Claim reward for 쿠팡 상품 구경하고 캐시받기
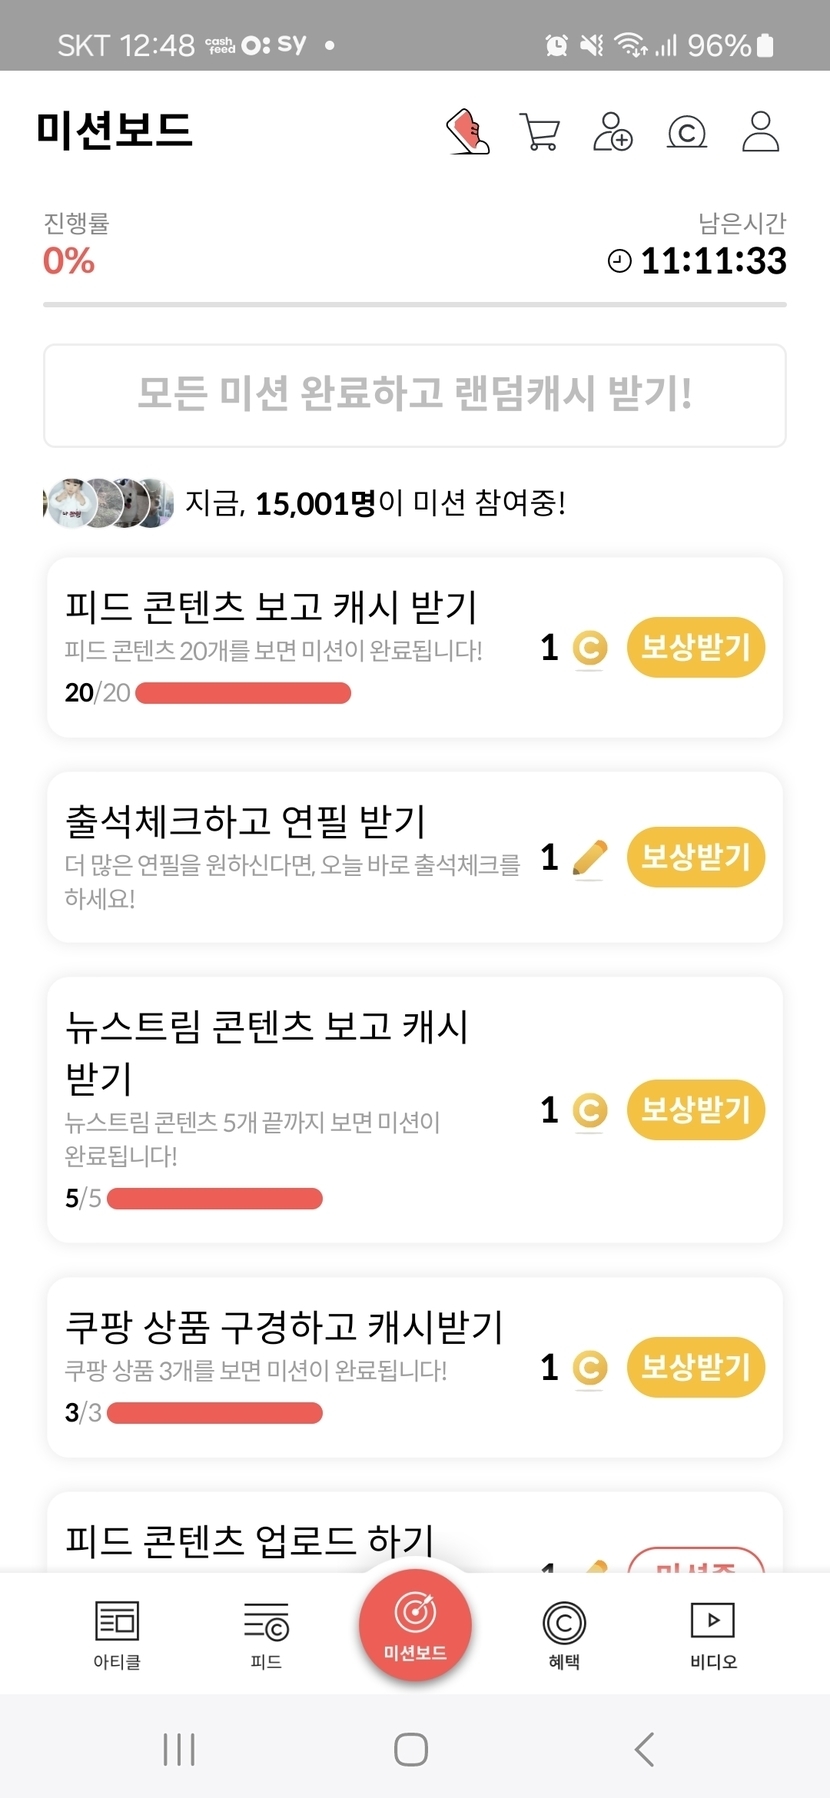 [x=696, y=1367]
